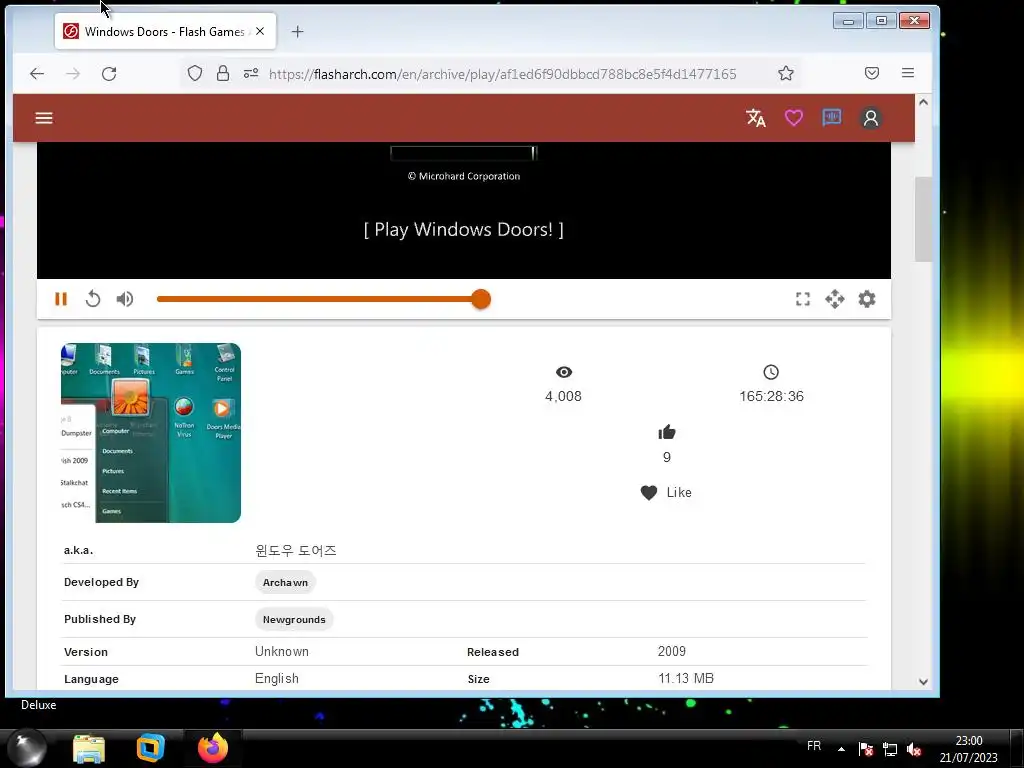The width and height of the screenshot is (1024, 768).
Task: Click the Released year 2009
Action: point(672,651)
